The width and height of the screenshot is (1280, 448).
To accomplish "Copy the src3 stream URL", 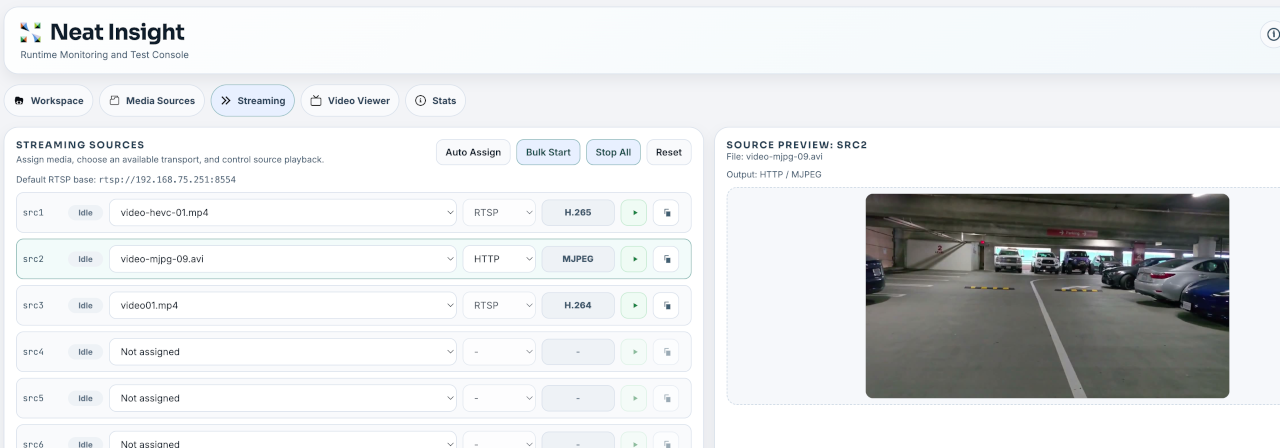I will [666, 305].
